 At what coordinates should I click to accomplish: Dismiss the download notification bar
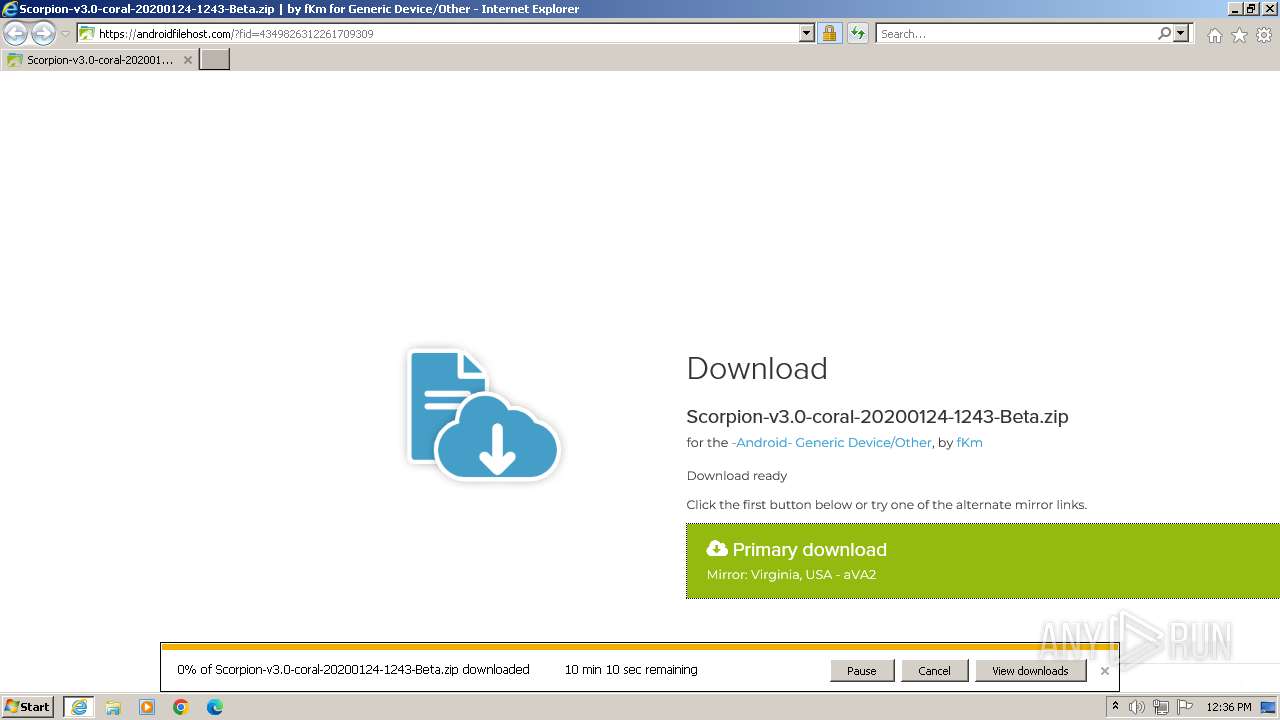(1104, 671)
